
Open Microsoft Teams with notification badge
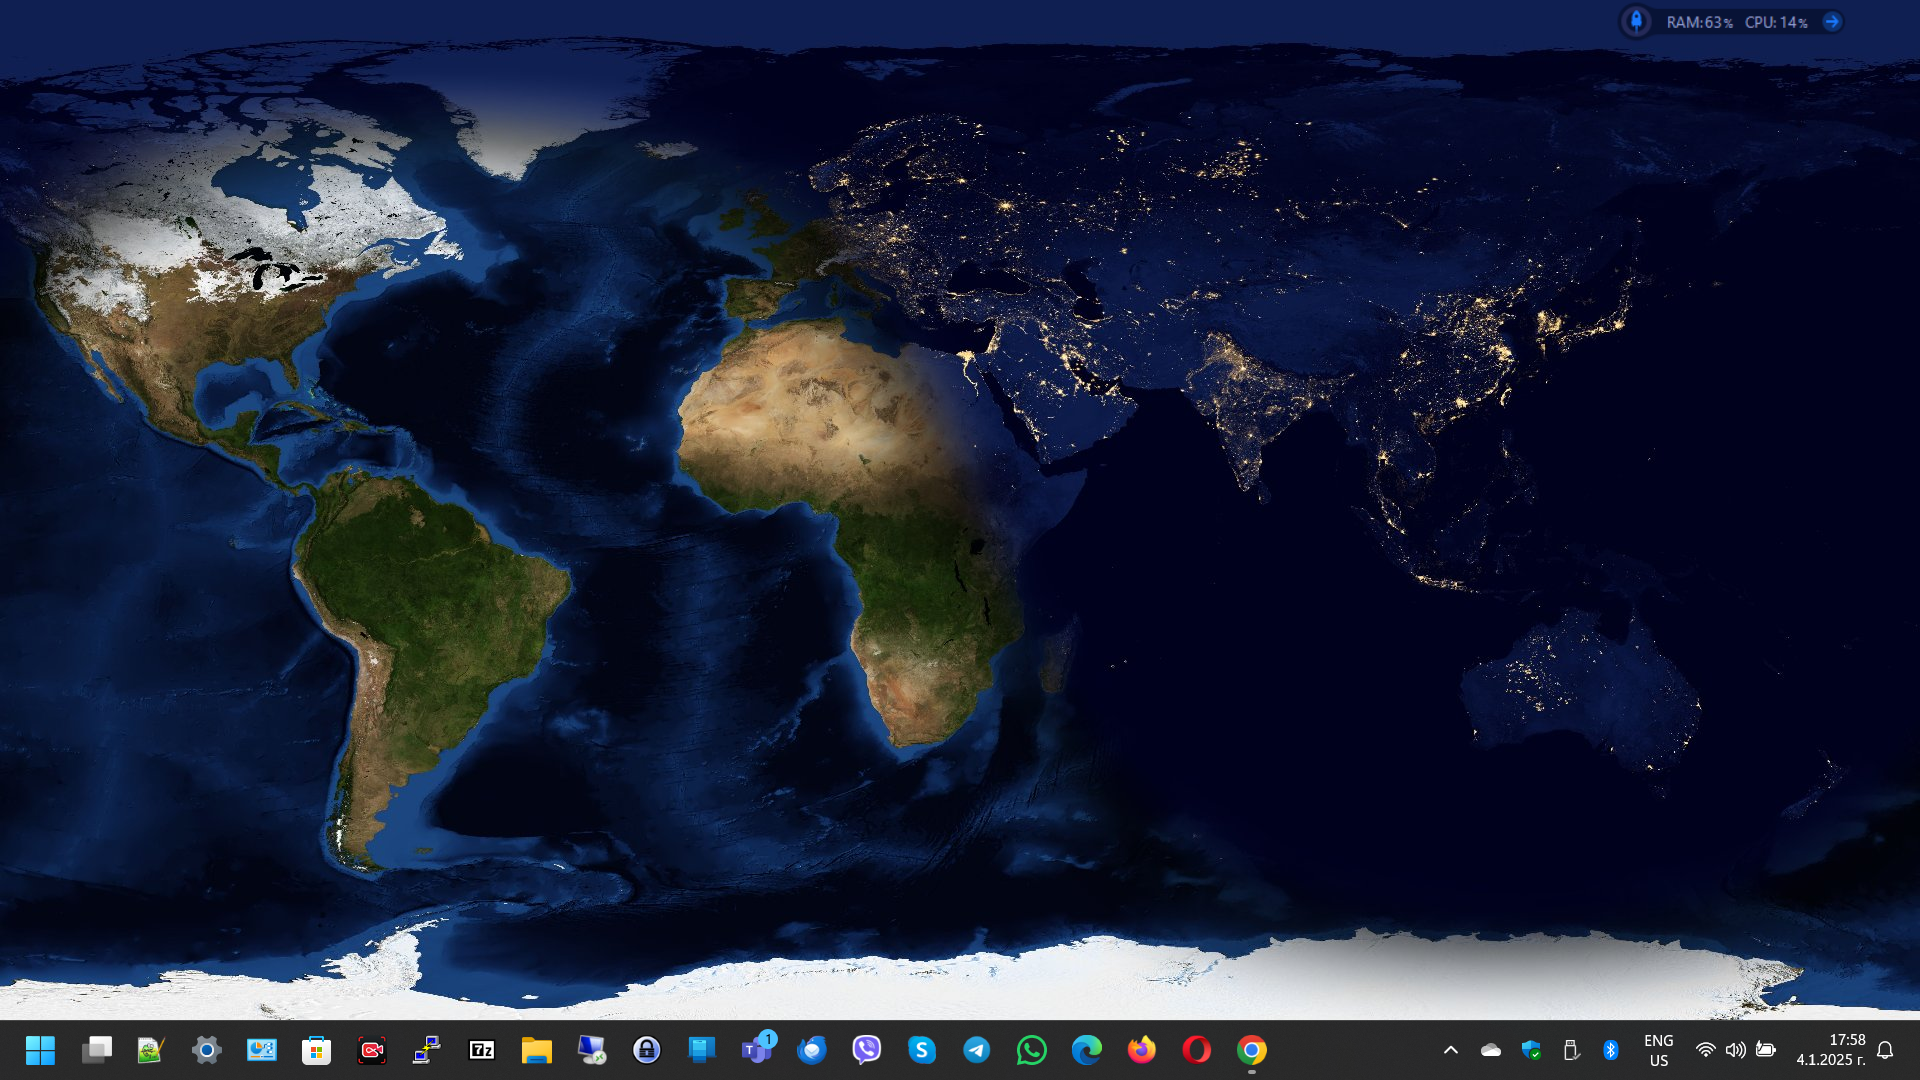tap(758, 1048)
